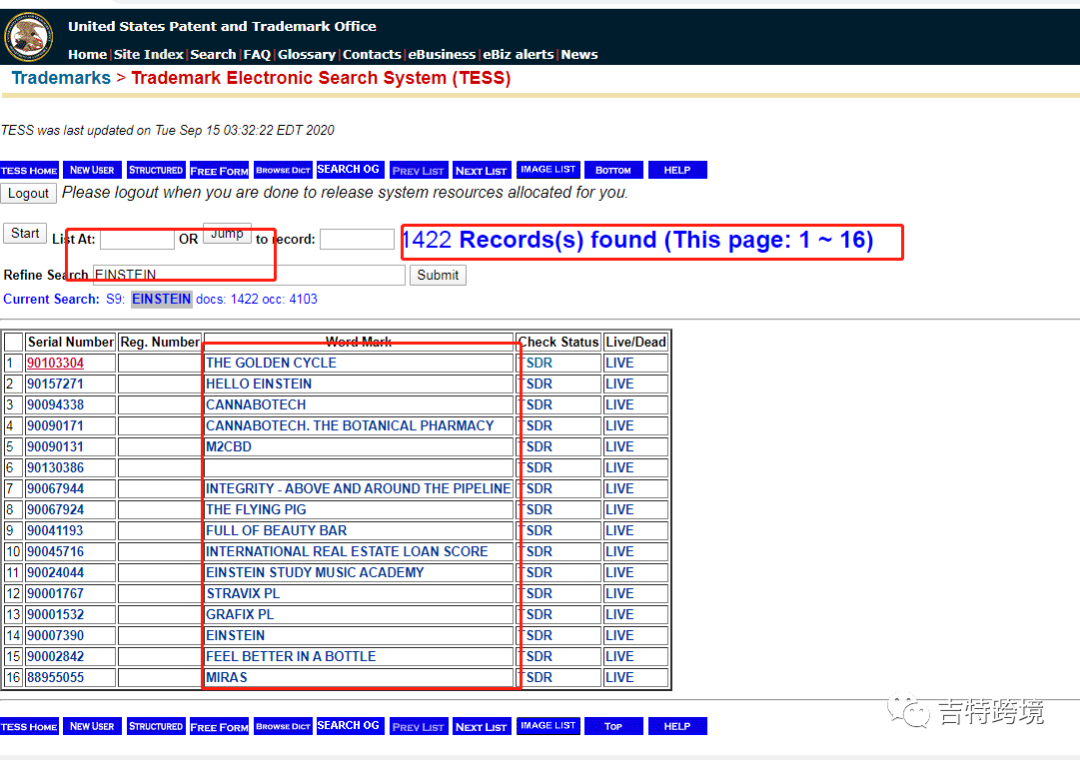Click the Start button
This screenshot has width=1080, height=760.
tap(25, 233)
